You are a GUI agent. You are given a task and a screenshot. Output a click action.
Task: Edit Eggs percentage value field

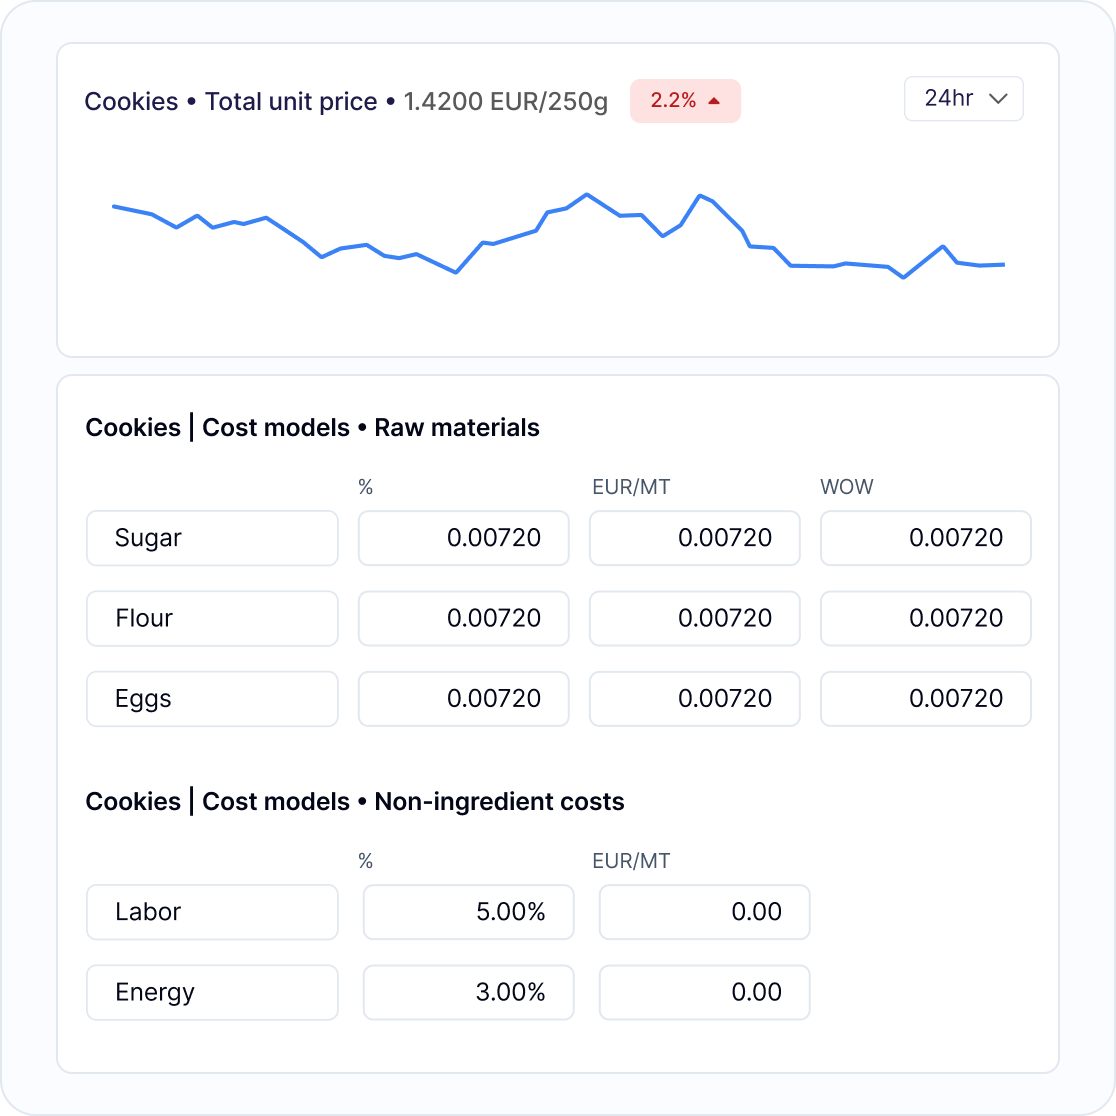coord(463,699)
